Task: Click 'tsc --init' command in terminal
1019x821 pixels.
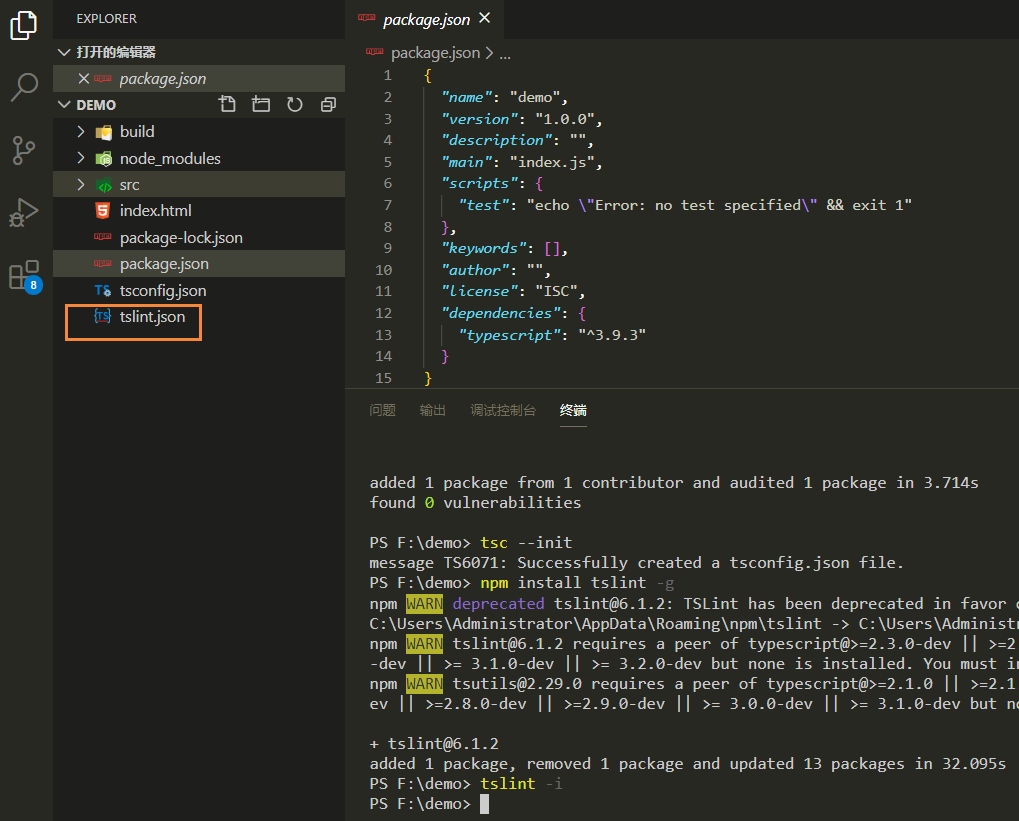Action: (526, 542)
